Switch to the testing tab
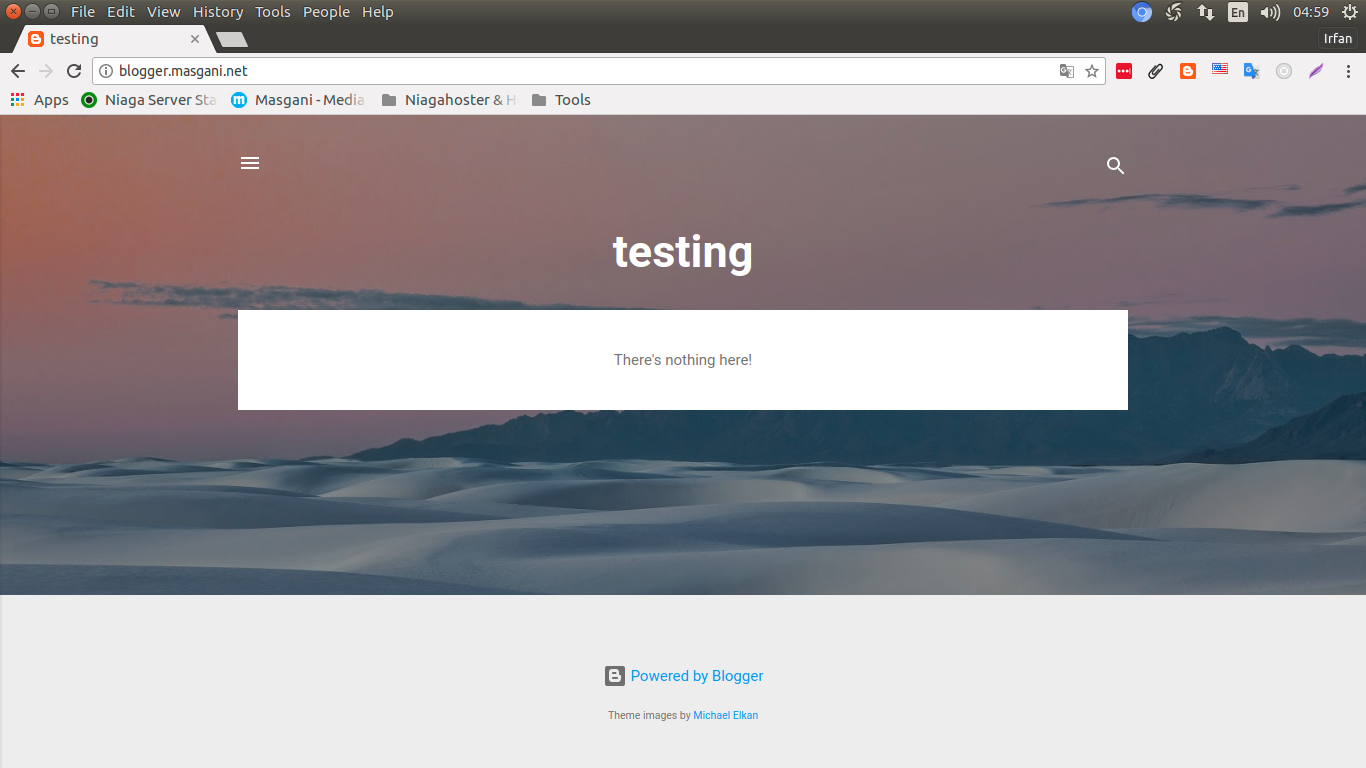Screen dimensions: 1366x768 click(x=113, y=39)
